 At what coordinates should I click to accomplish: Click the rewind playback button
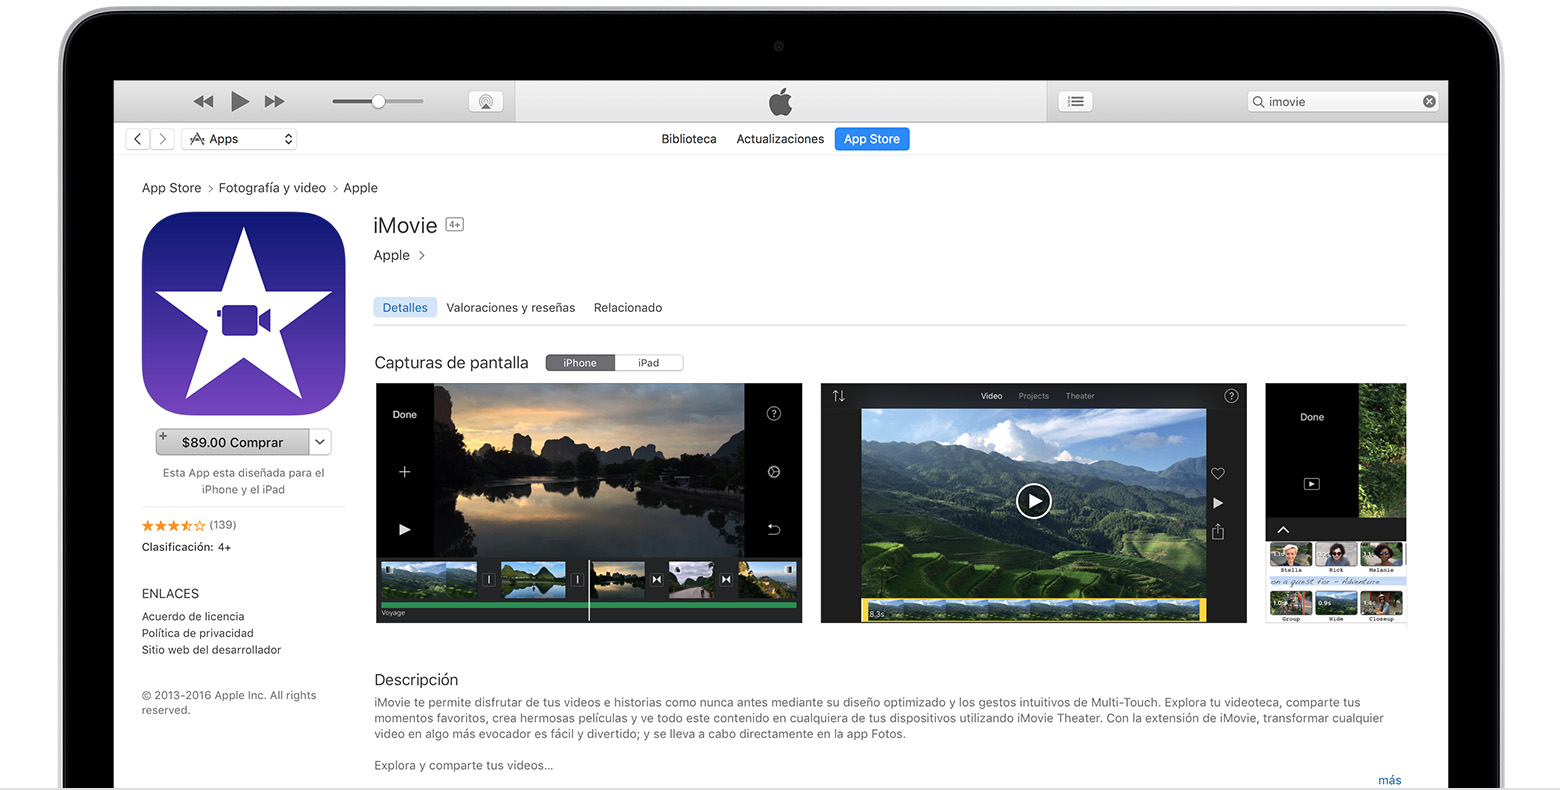203,101
